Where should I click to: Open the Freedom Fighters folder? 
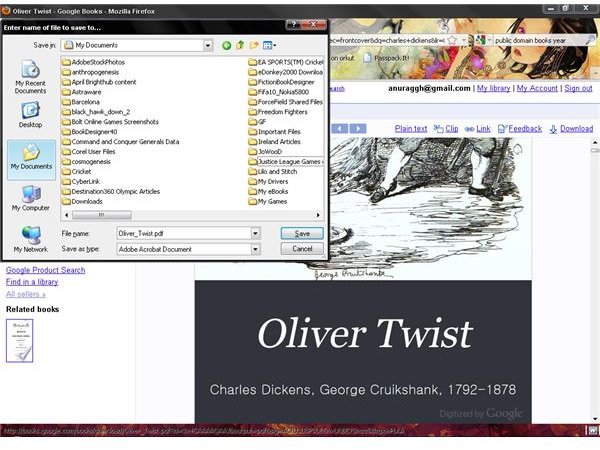[278, 112]
